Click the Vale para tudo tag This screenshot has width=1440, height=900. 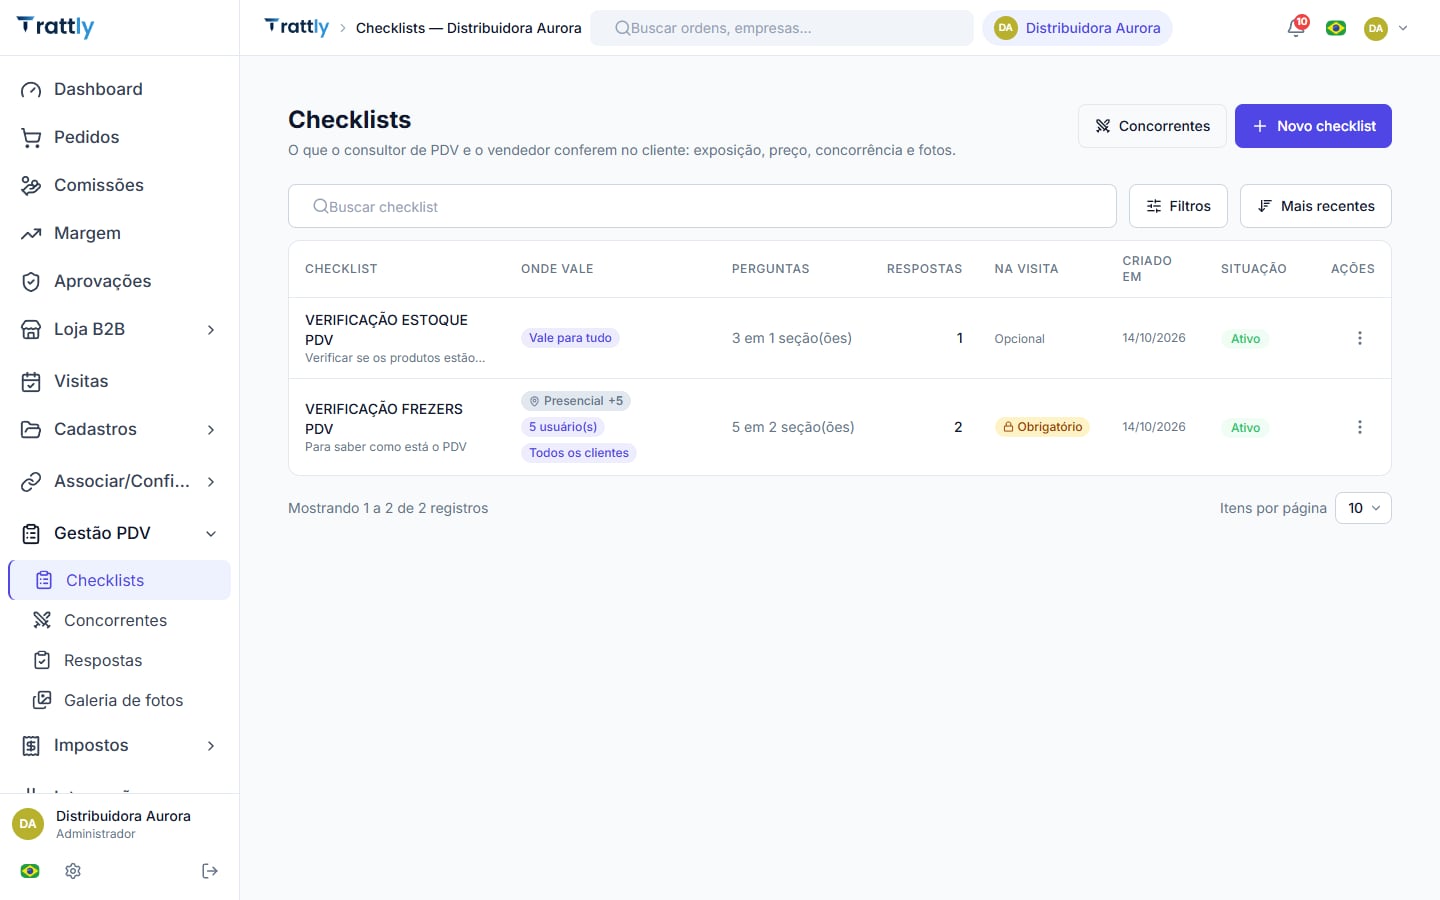coord(570,338)
